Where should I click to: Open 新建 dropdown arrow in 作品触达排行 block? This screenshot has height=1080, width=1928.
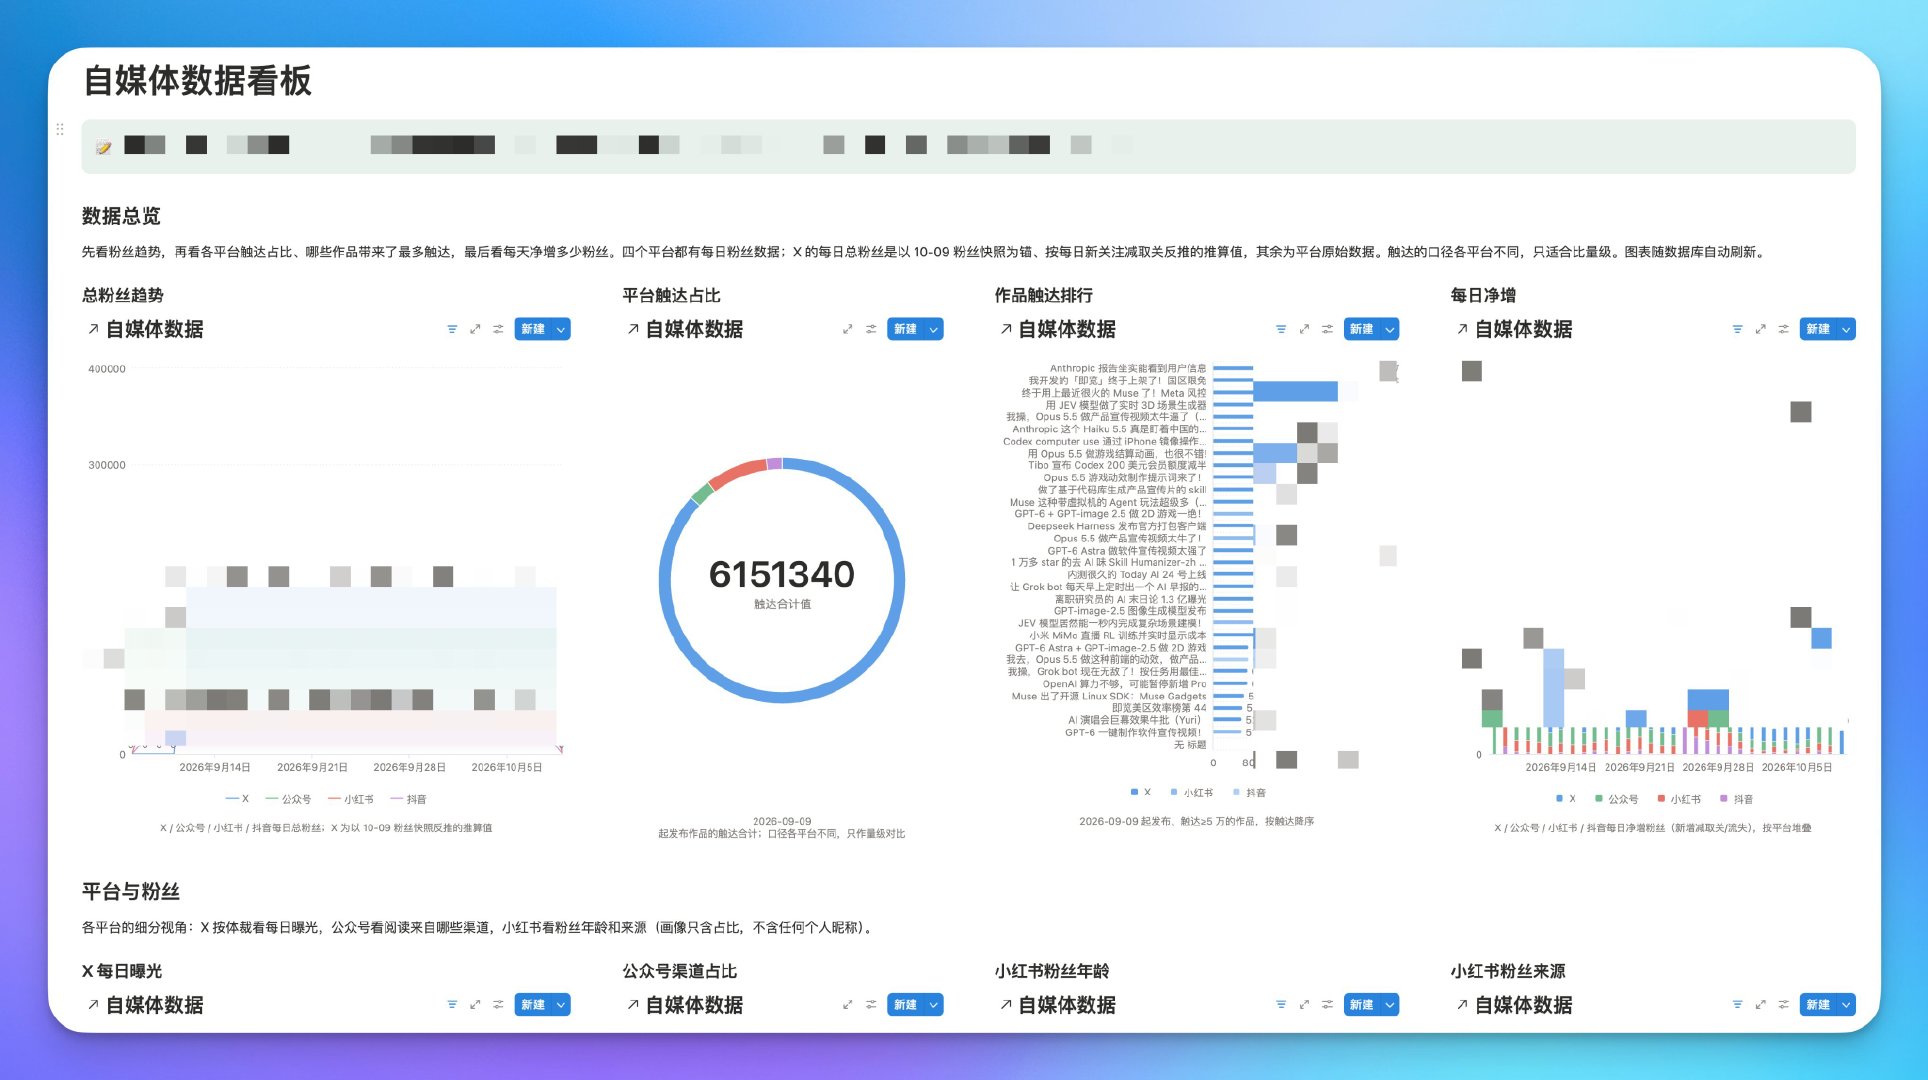coord(1390,329)
